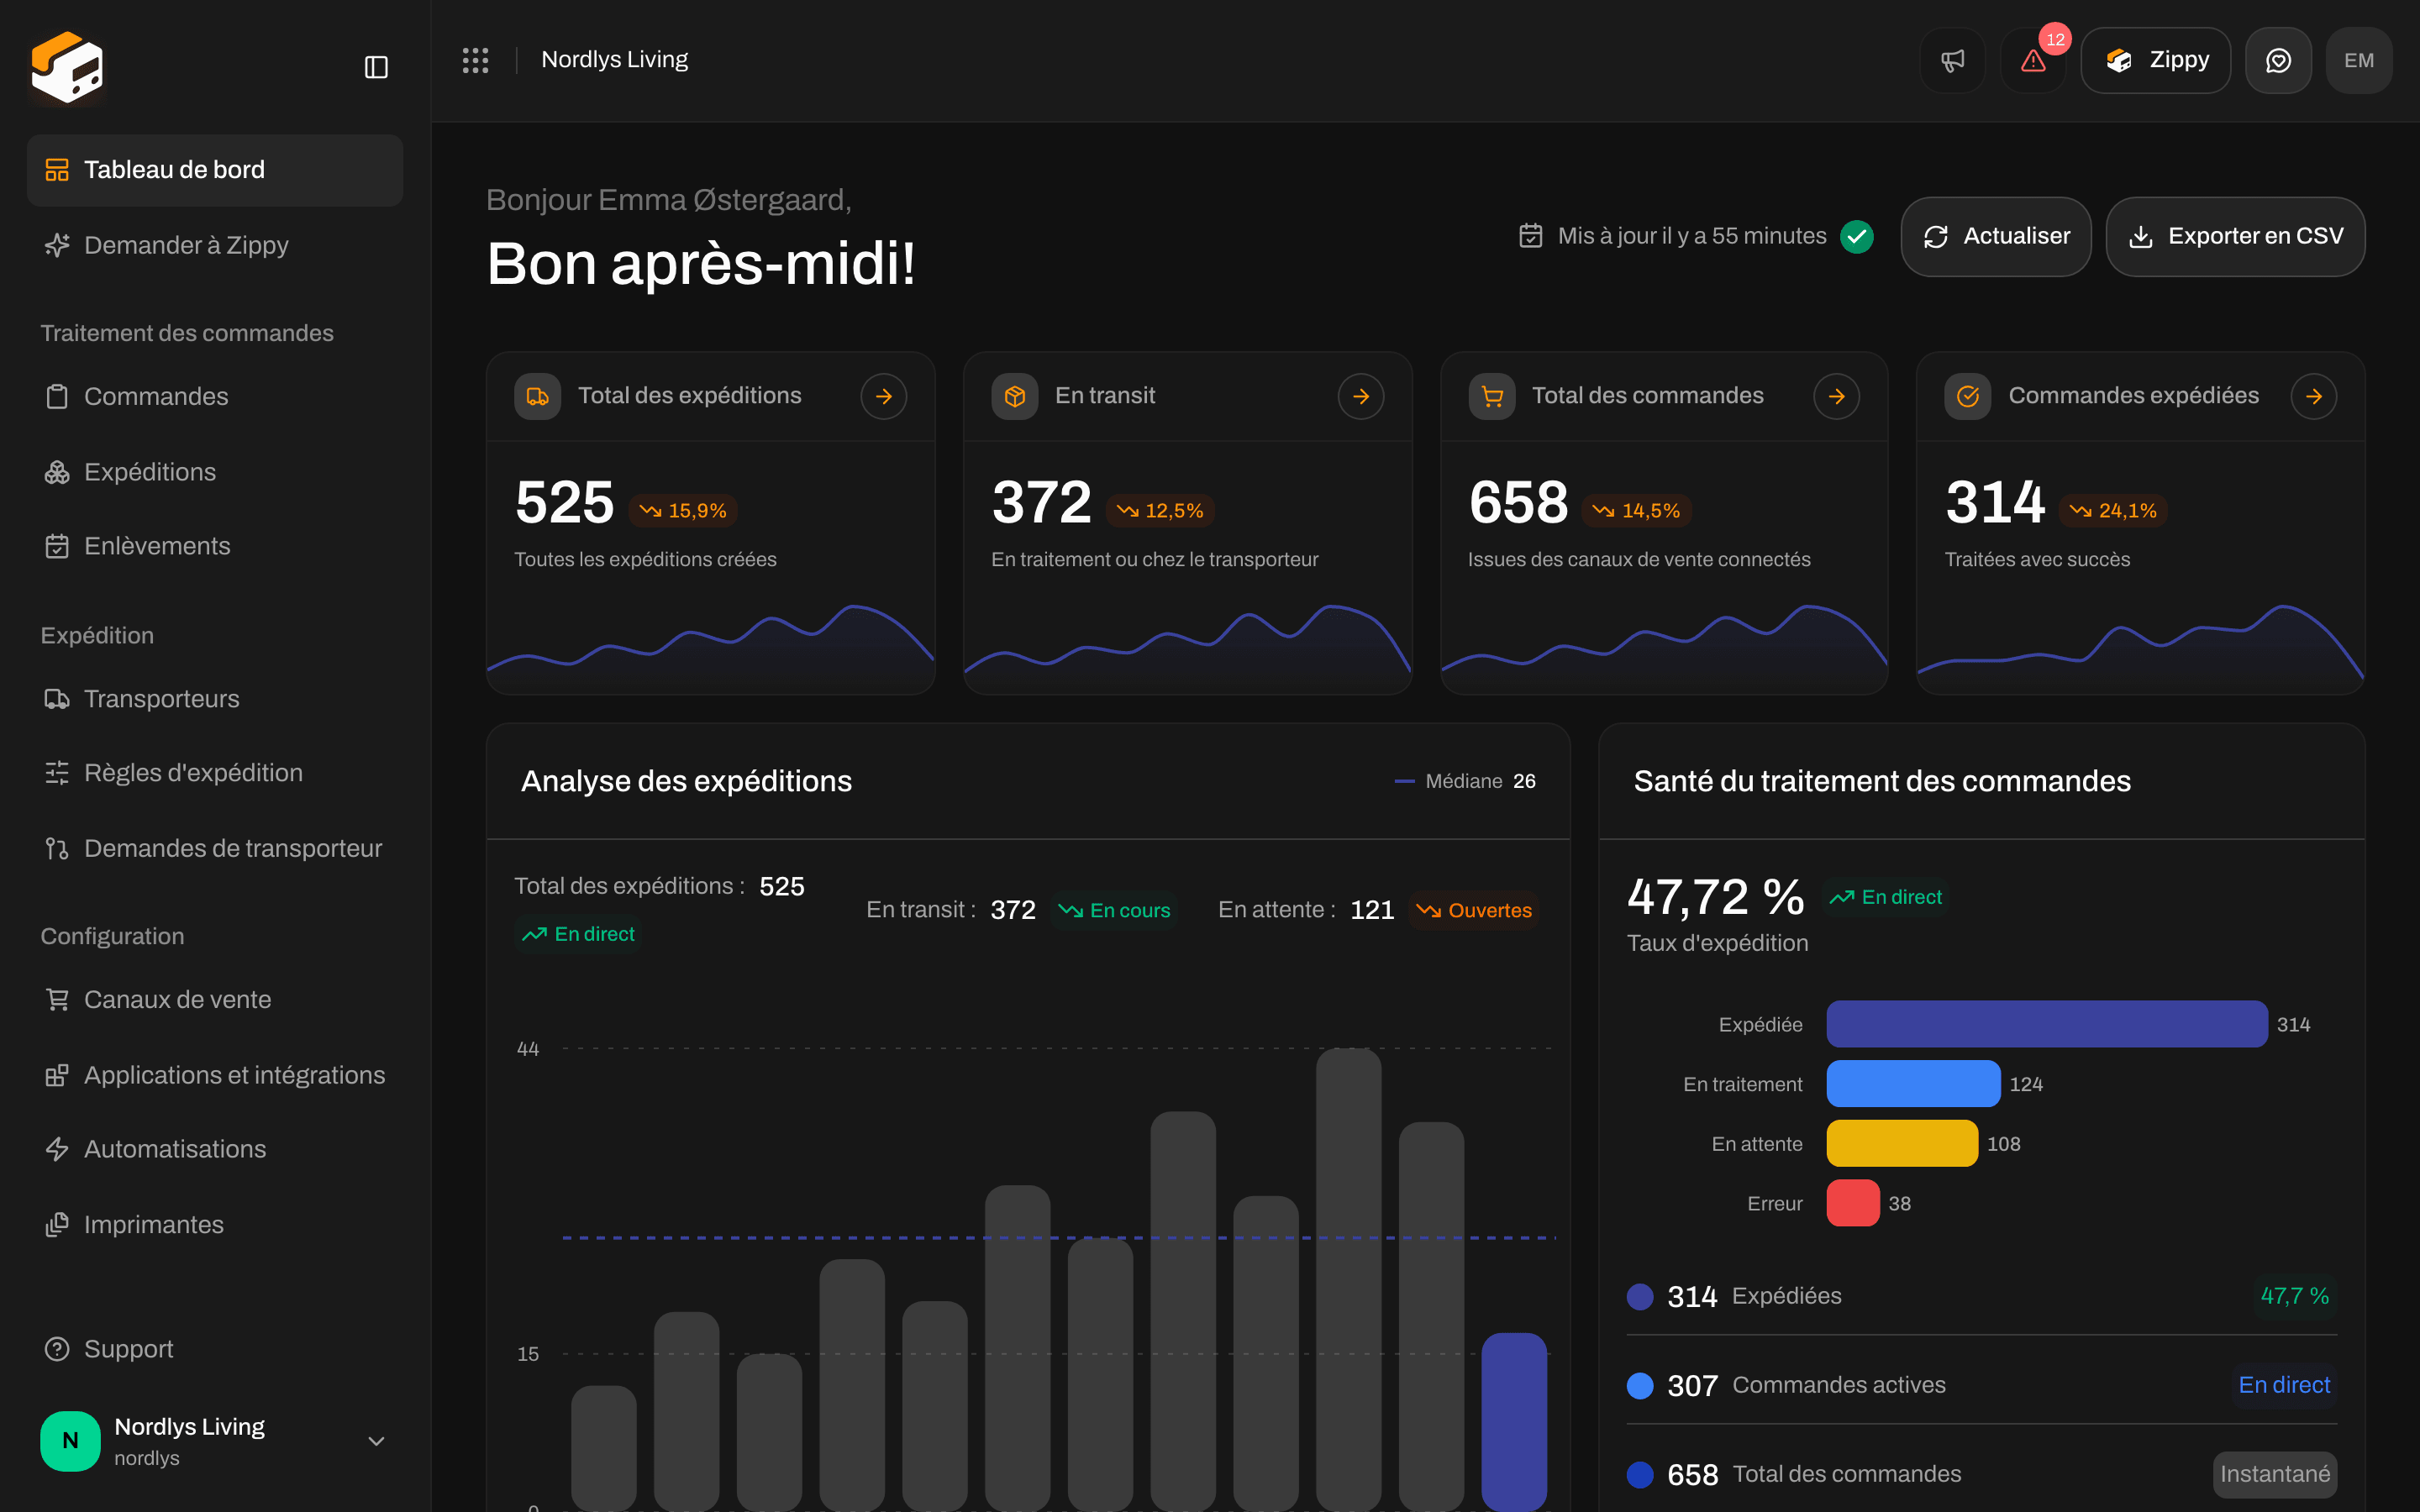Open Demander à Zippy
The width and height of the screenshot is (2420, 1512).
[x=215, y=245]
